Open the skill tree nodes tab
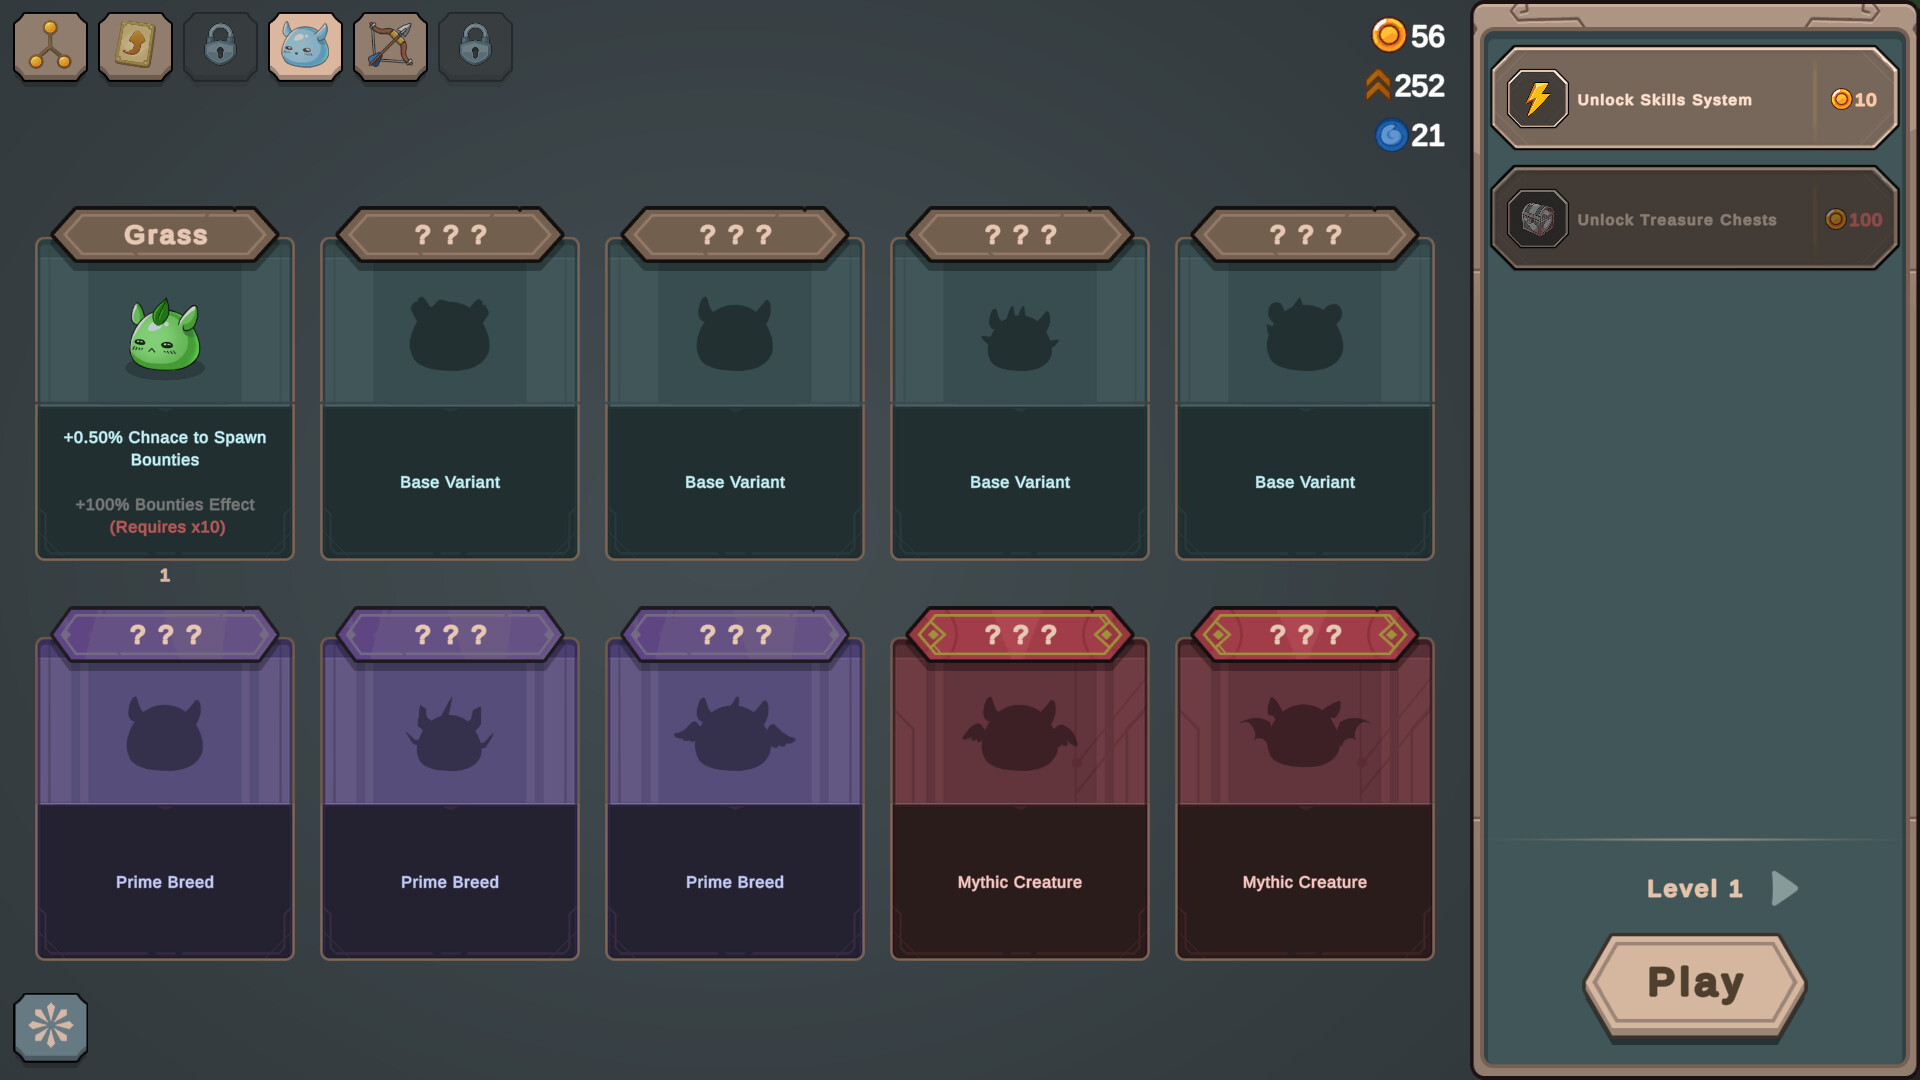The image size is (1920, 1080). coord(50,46)
